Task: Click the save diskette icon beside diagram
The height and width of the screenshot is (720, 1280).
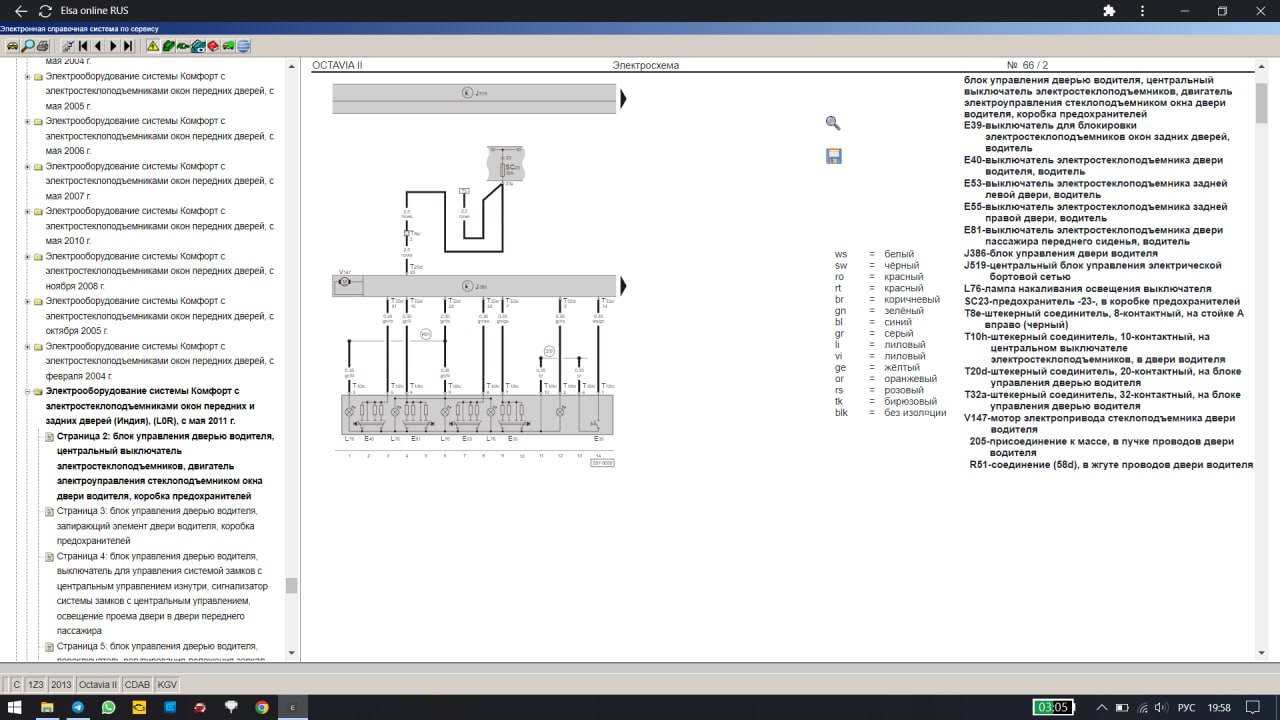Action: click(x=833, y=156)
